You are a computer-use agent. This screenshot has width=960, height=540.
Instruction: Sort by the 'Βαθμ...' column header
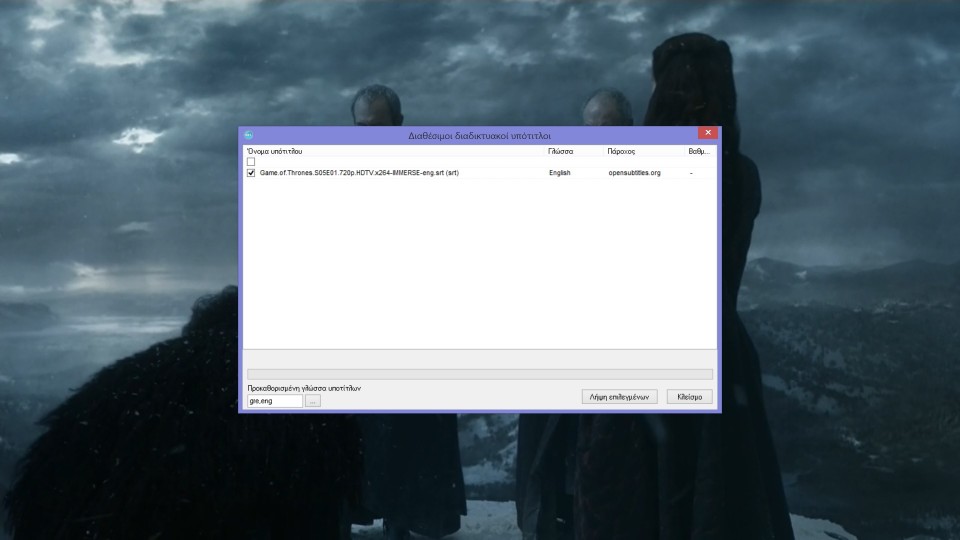[x=699, y=152]
